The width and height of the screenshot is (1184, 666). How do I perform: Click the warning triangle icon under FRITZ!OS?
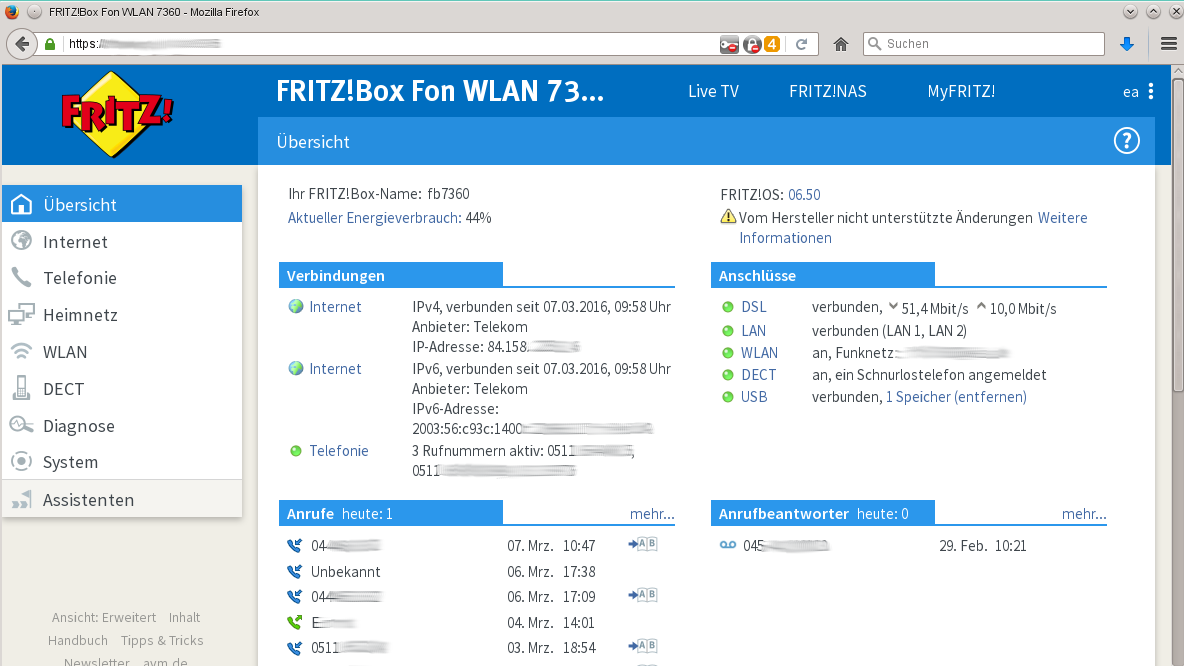pyautogui.click(x=728, y=217)
